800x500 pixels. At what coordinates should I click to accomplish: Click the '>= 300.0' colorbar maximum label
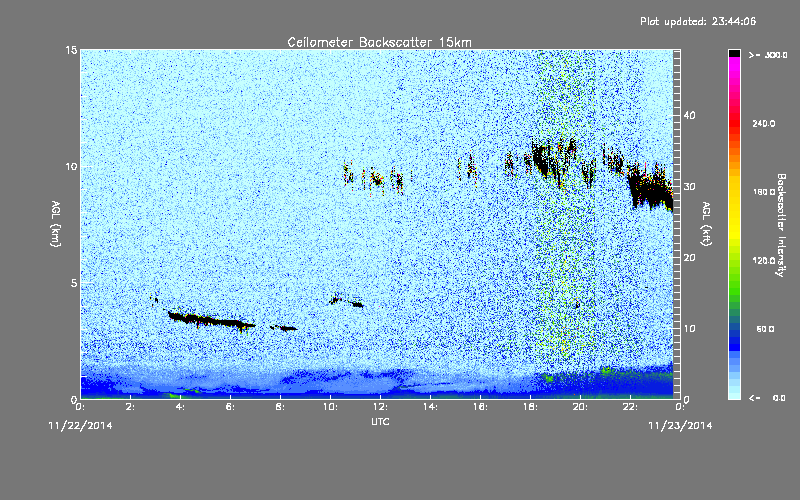[x=768, y=55]
